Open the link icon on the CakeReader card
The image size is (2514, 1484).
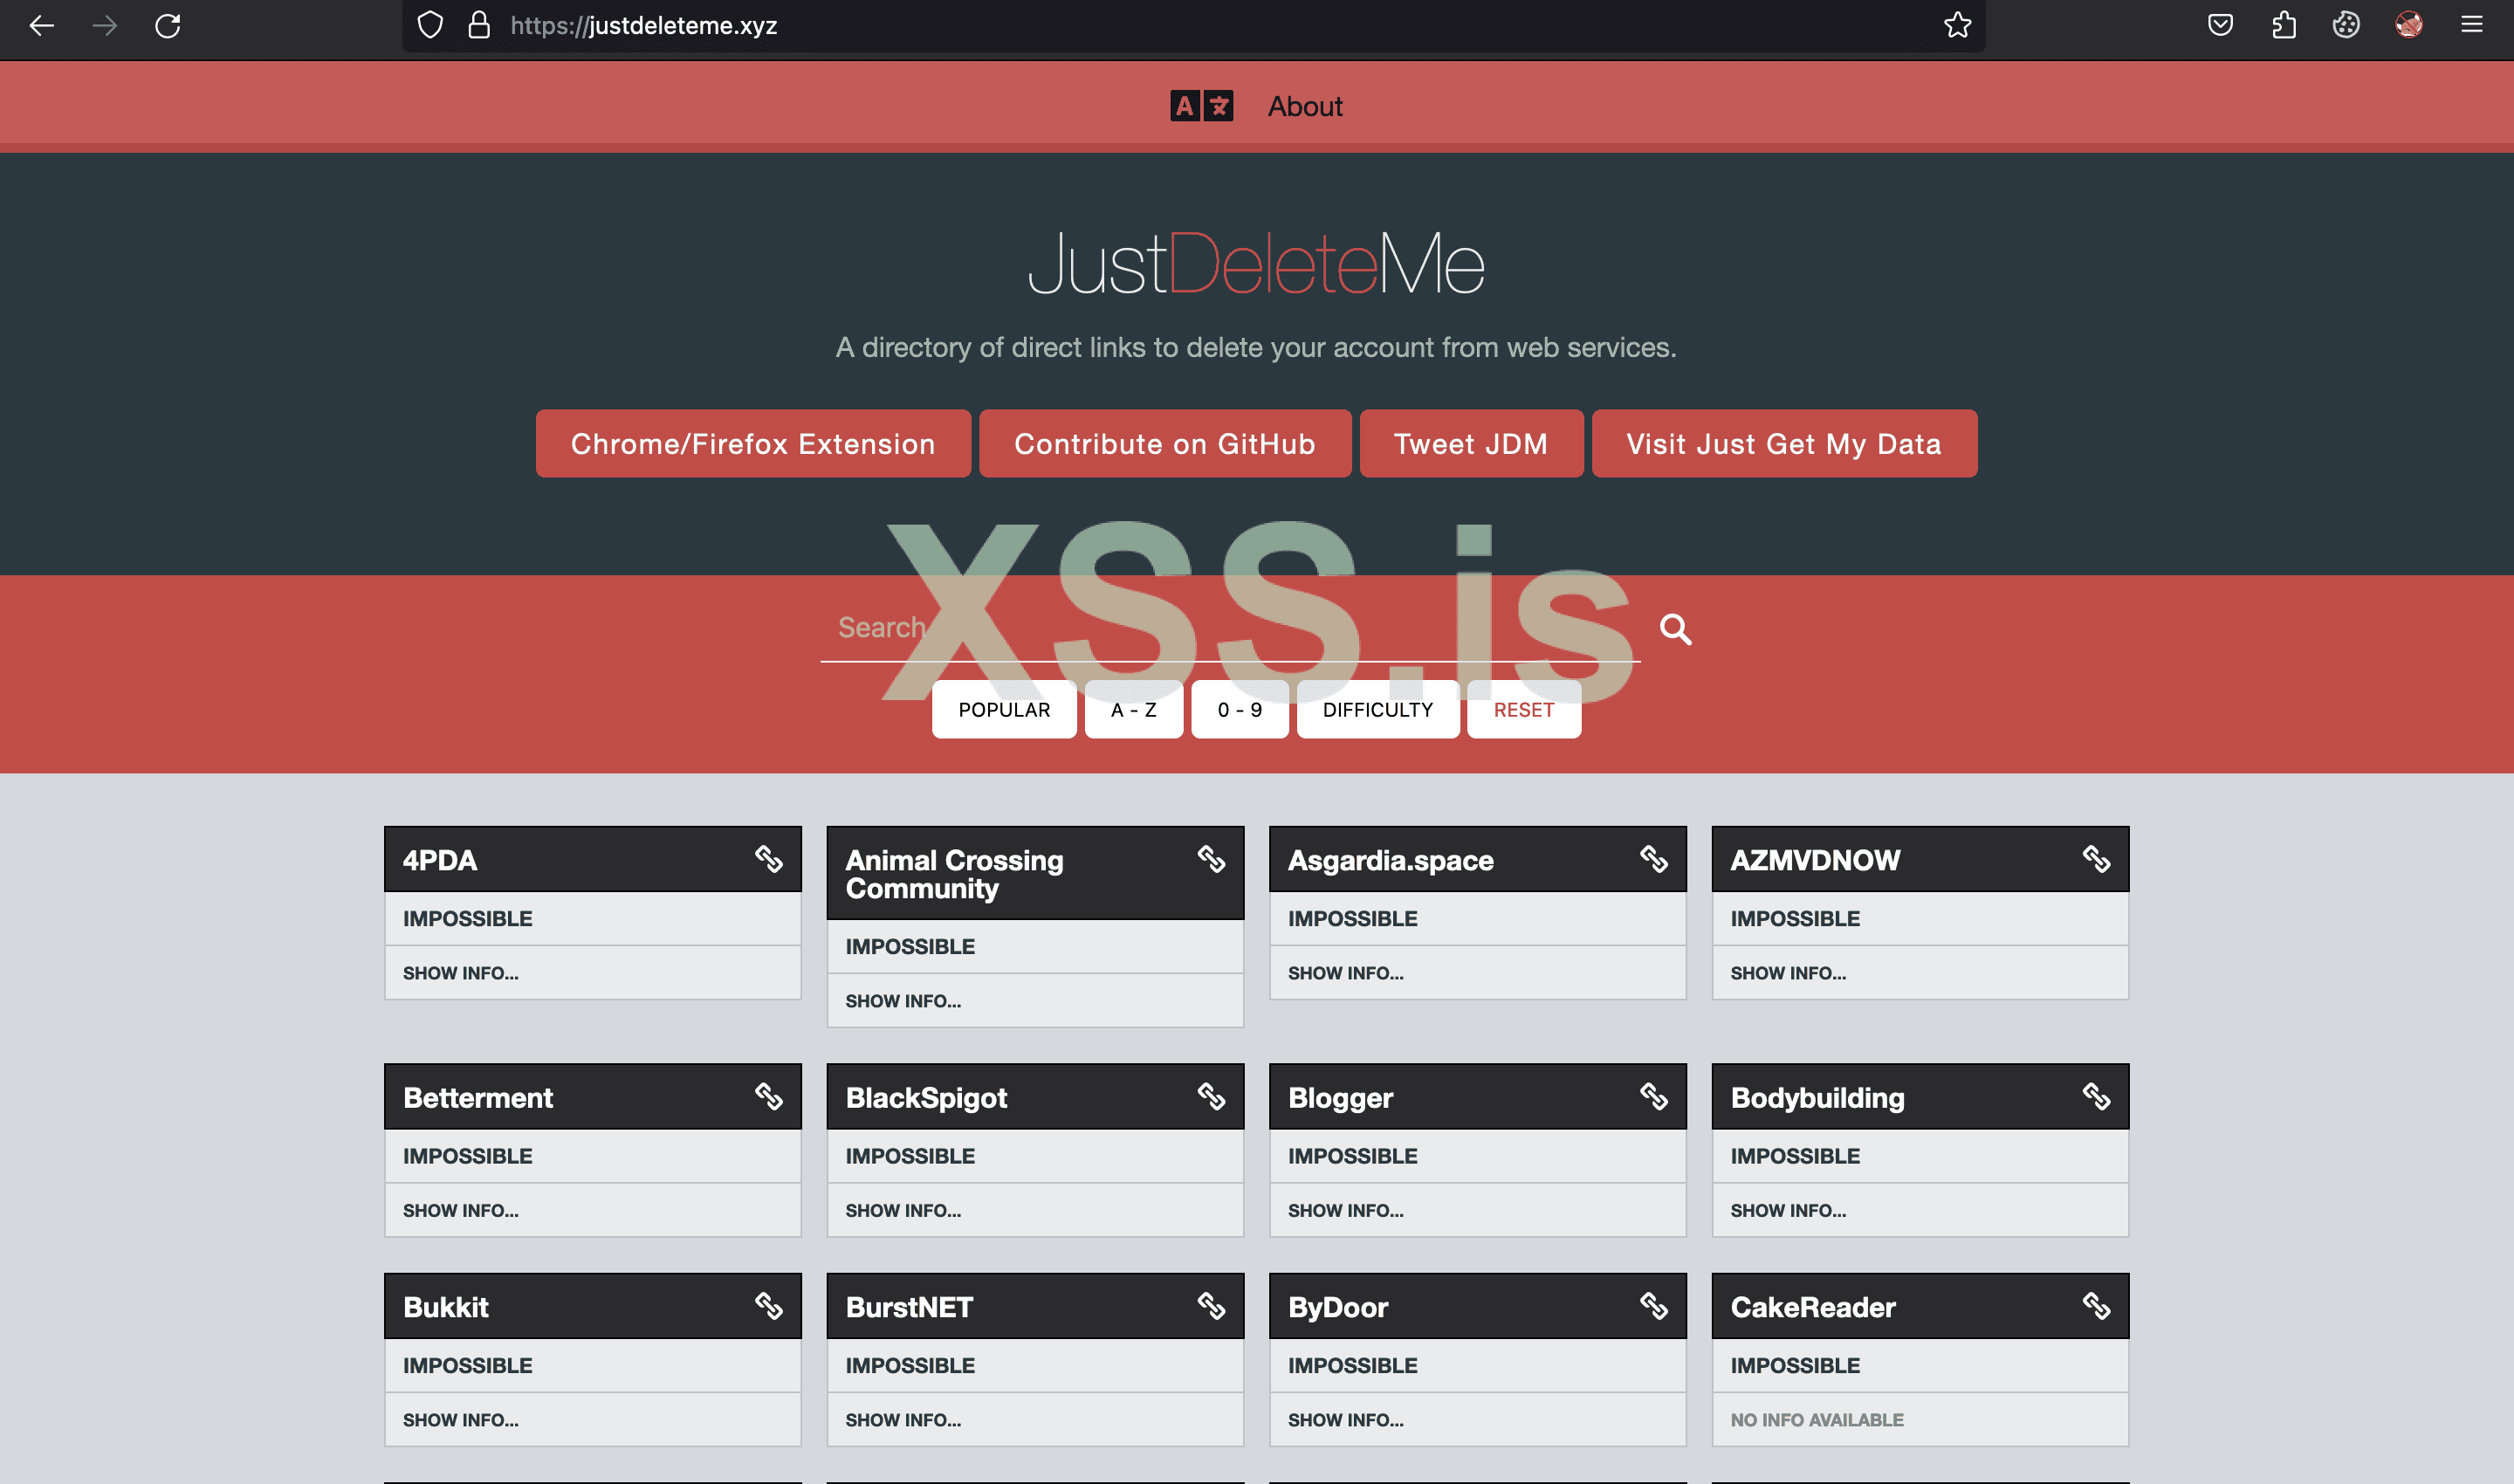point(2097,1305)
